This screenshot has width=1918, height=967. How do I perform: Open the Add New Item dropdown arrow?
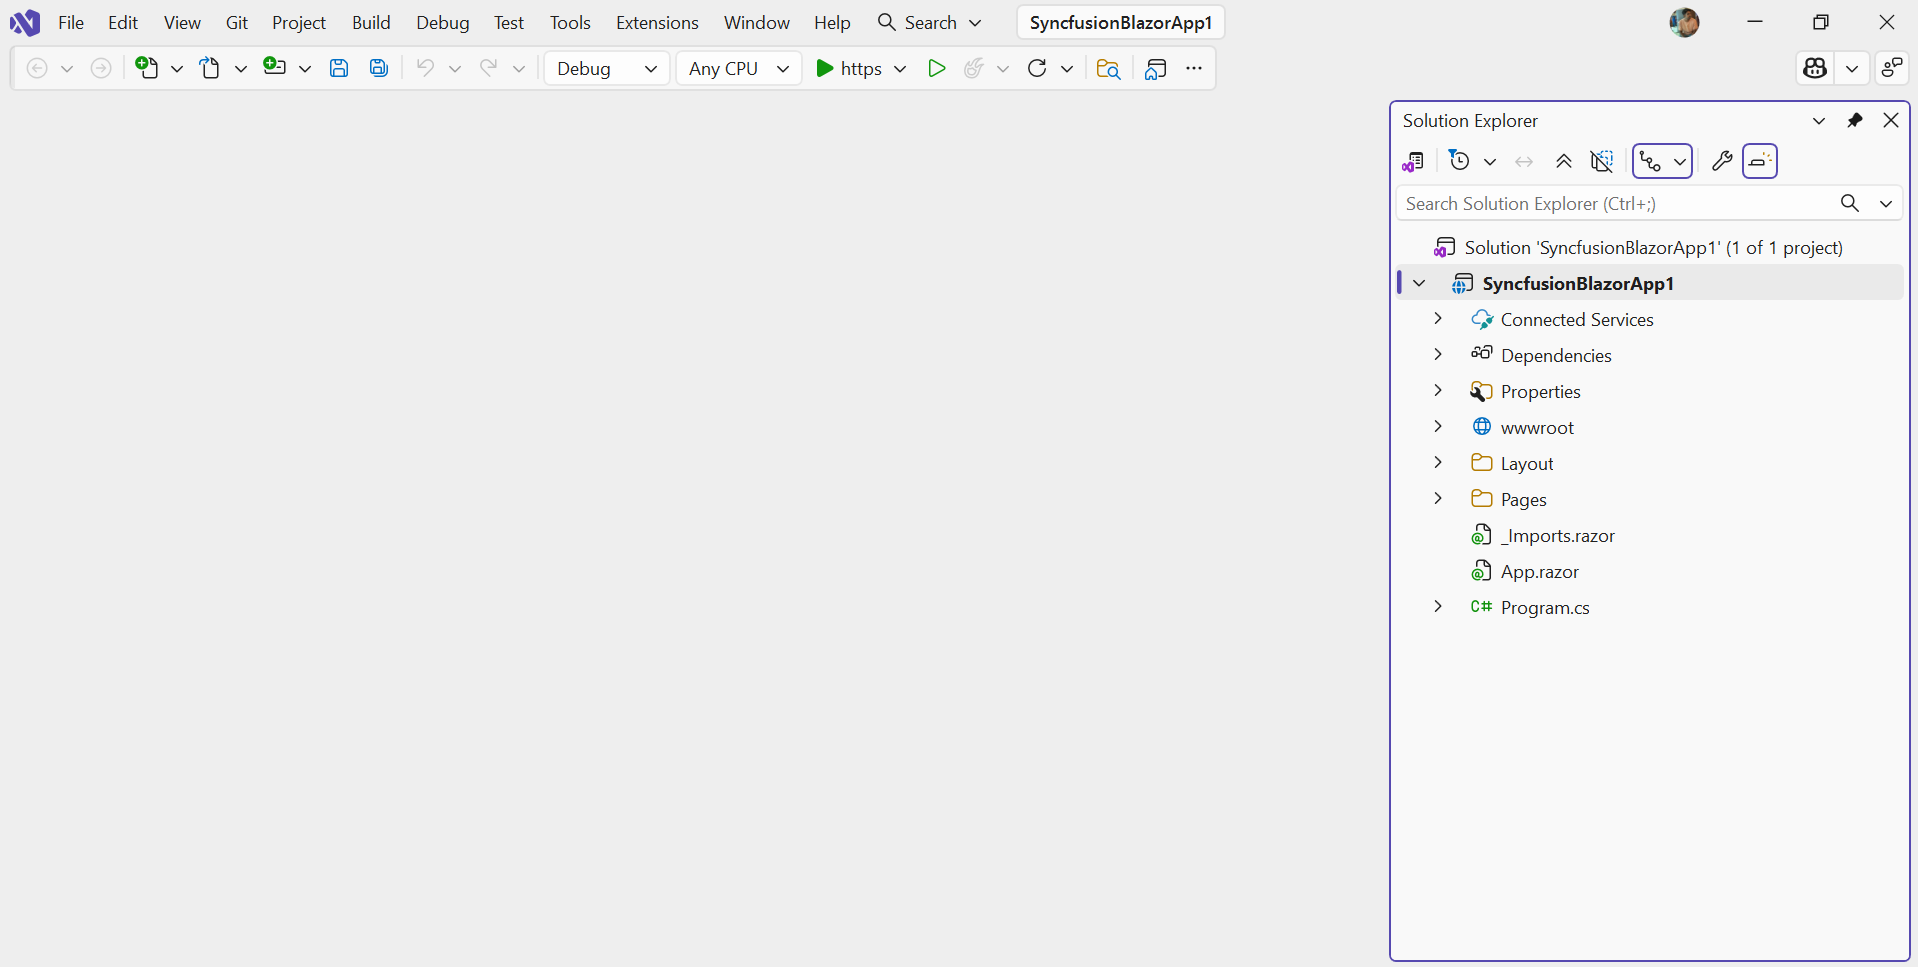click(305, 68)
